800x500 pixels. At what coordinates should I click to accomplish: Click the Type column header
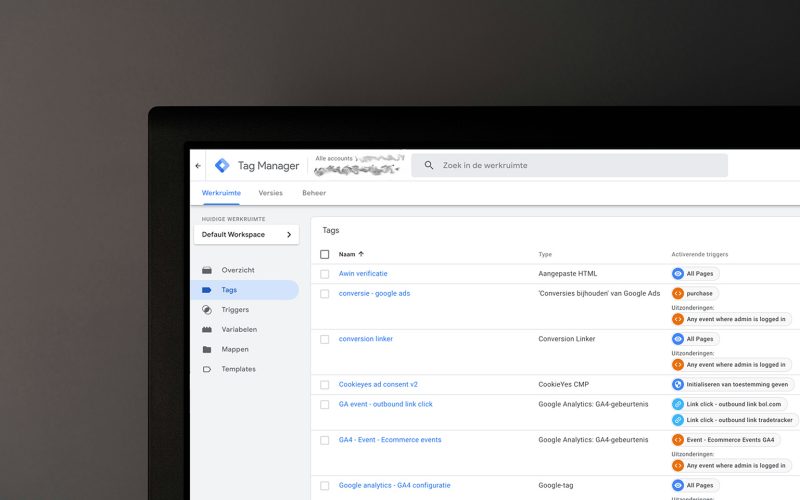545,254
